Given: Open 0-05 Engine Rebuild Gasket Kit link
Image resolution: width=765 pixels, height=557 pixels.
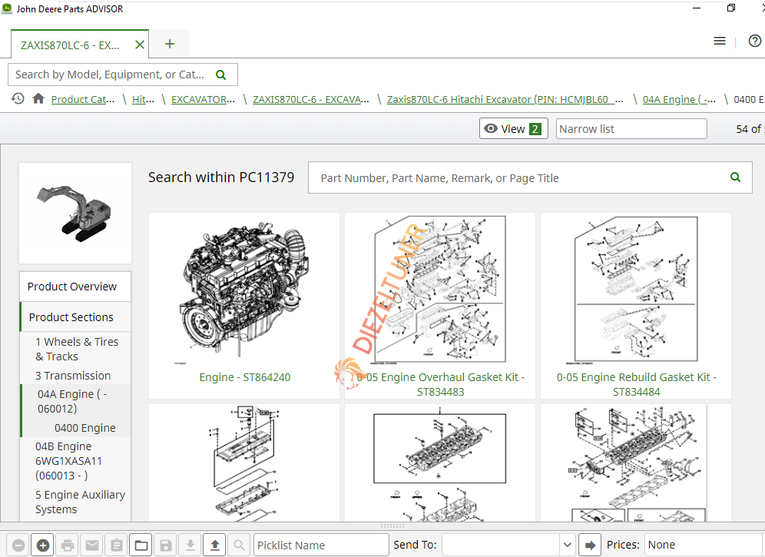Looking at the screenshot, I should point(636,384).
